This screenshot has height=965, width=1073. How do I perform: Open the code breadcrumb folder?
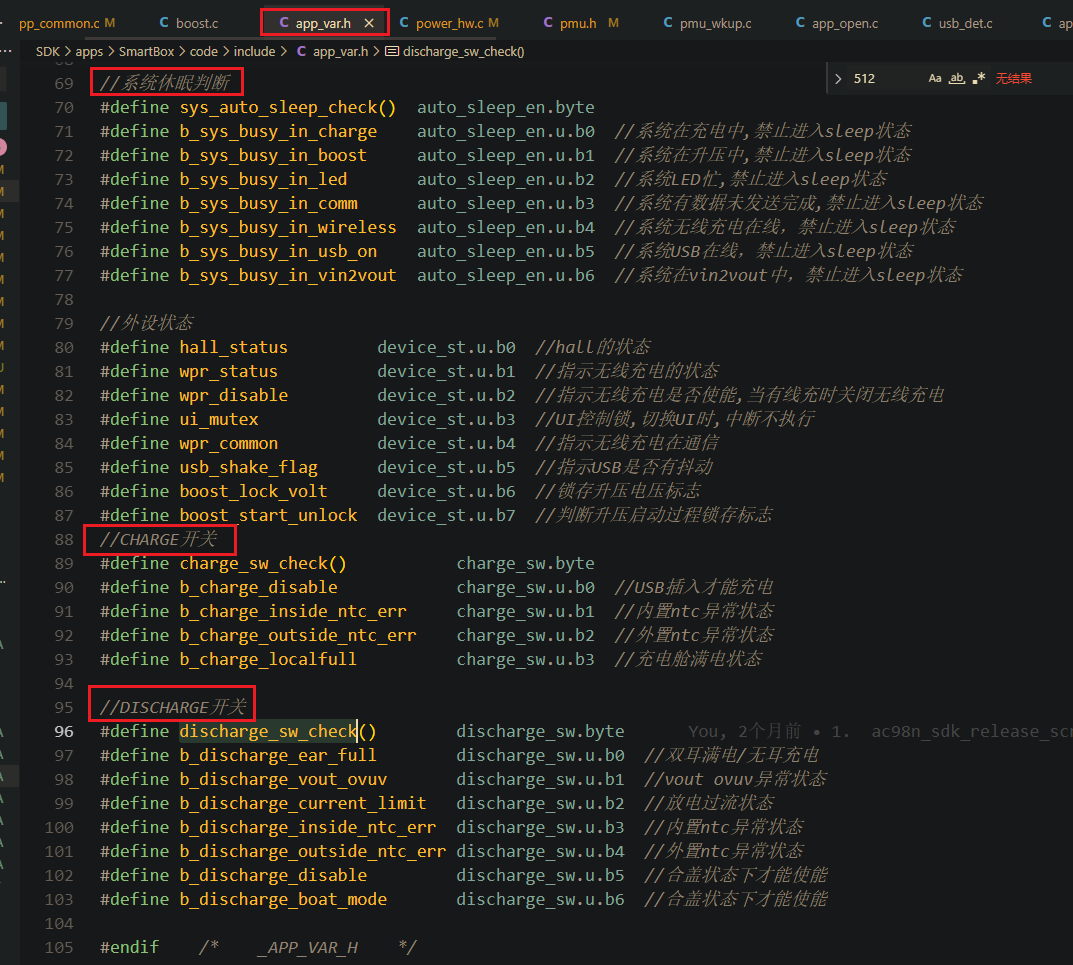coord(204,51)
